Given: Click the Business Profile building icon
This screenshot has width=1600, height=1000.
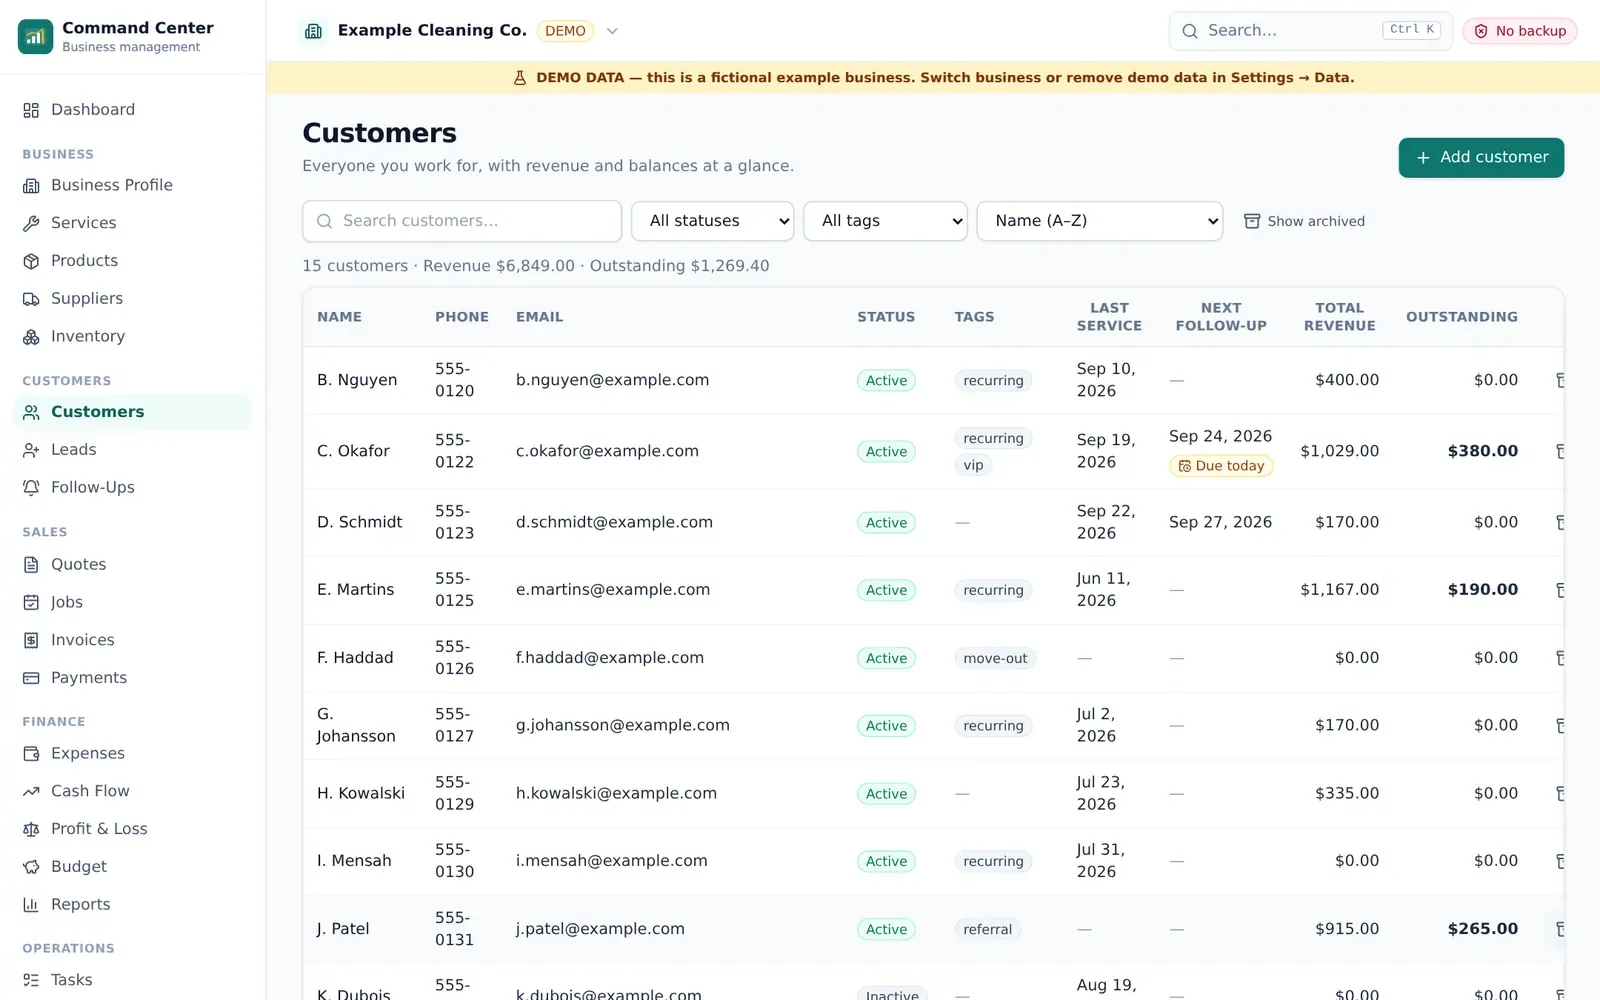Looking at the screenshot, I should [x=31, y=186].
